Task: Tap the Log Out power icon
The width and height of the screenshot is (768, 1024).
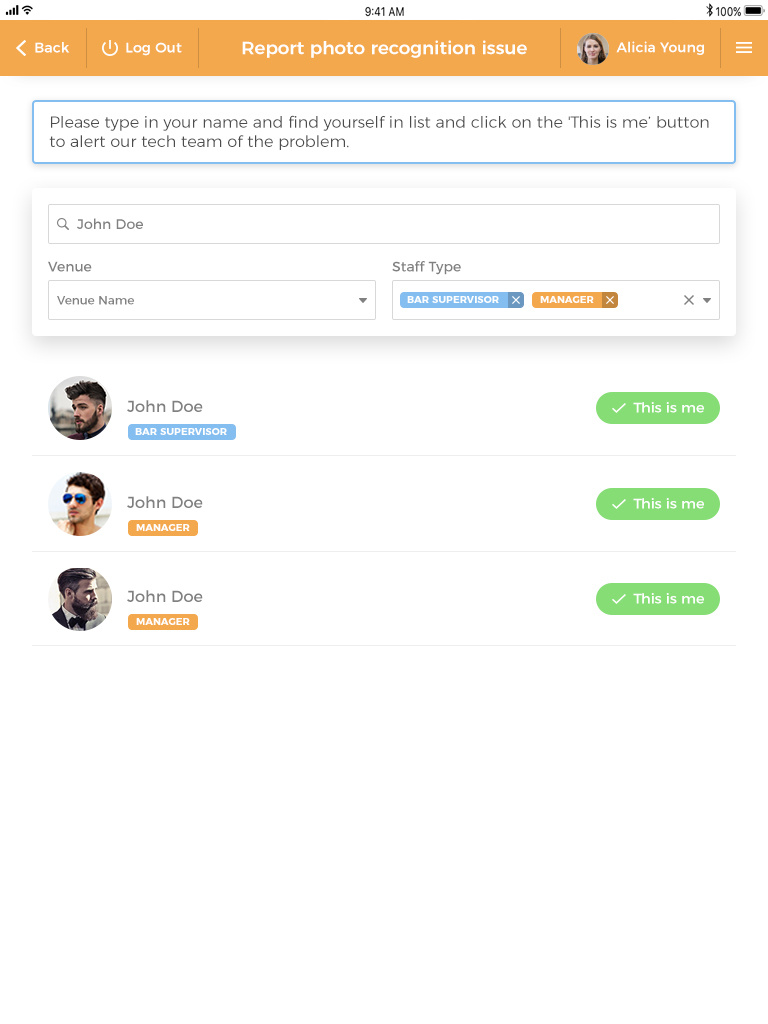Action: tap(110, 47)
